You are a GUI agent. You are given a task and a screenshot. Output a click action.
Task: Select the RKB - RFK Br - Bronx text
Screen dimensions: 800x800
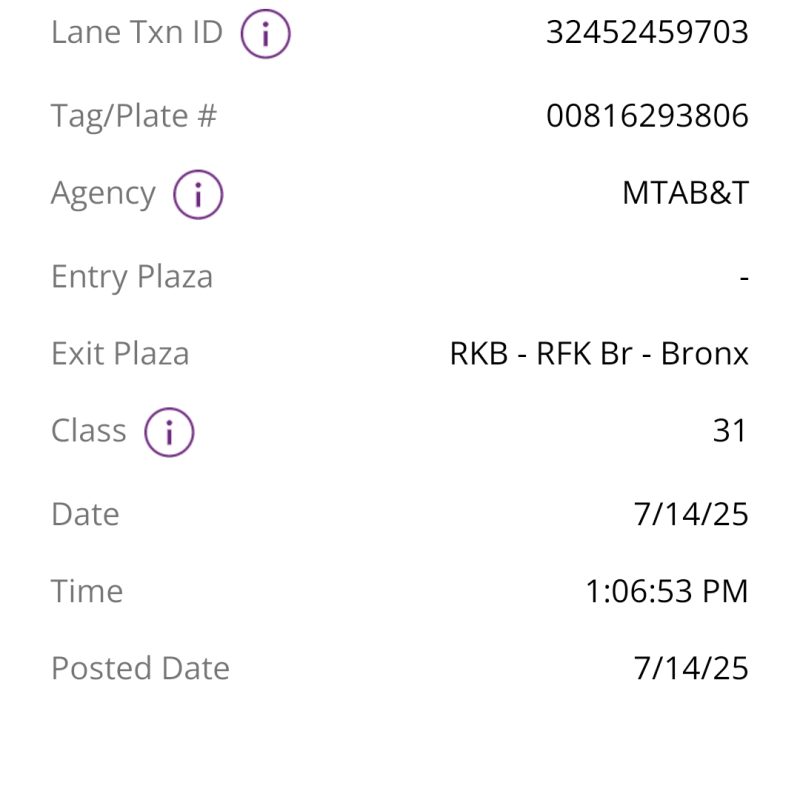point(599,354)
